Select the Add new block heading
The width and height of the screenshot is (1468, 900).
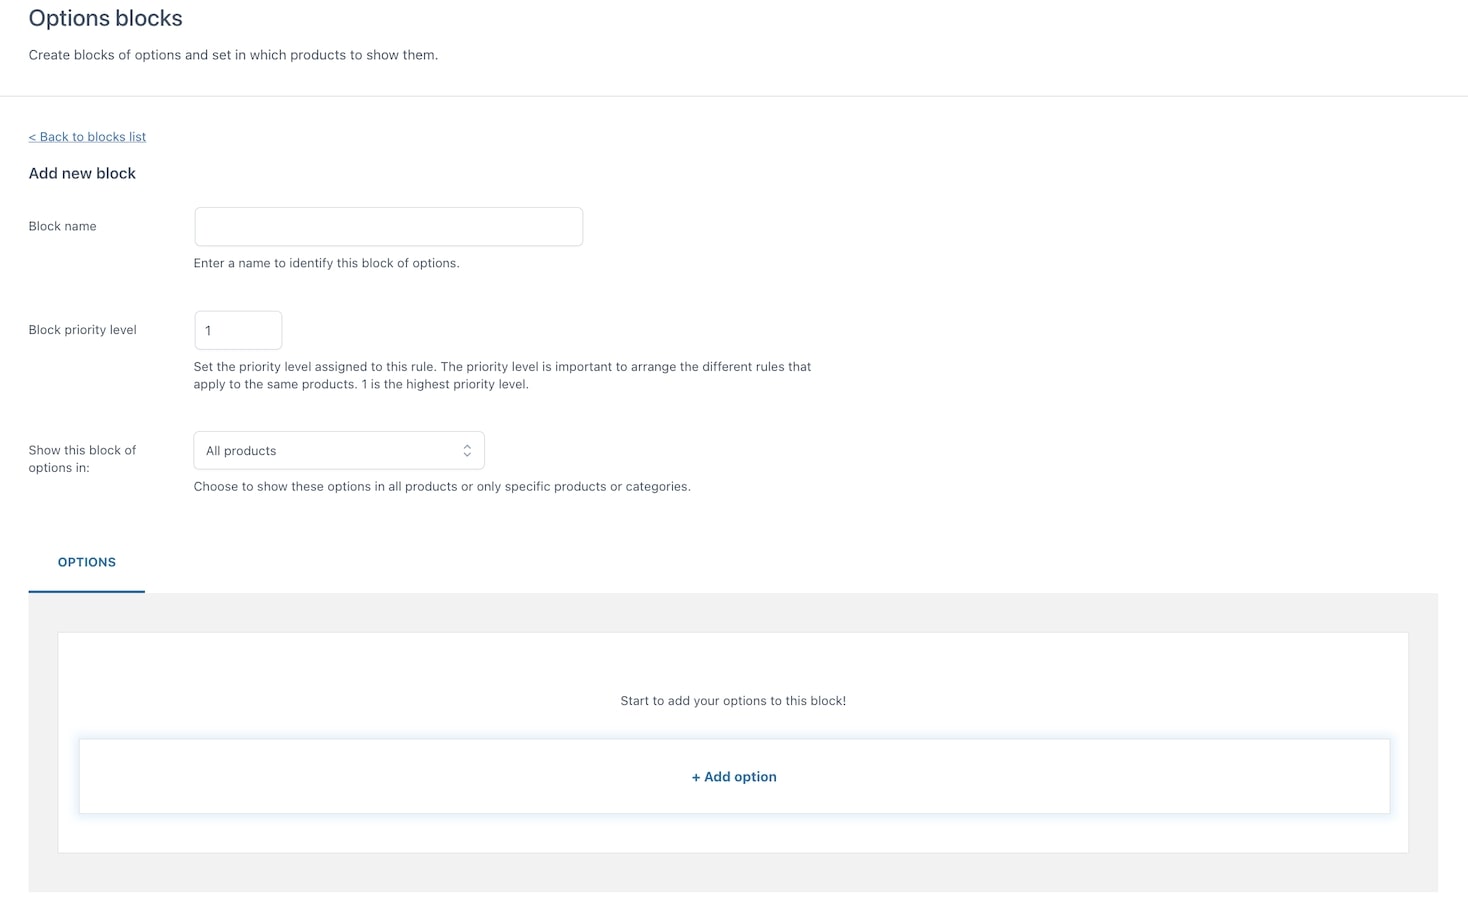(82, 173)
